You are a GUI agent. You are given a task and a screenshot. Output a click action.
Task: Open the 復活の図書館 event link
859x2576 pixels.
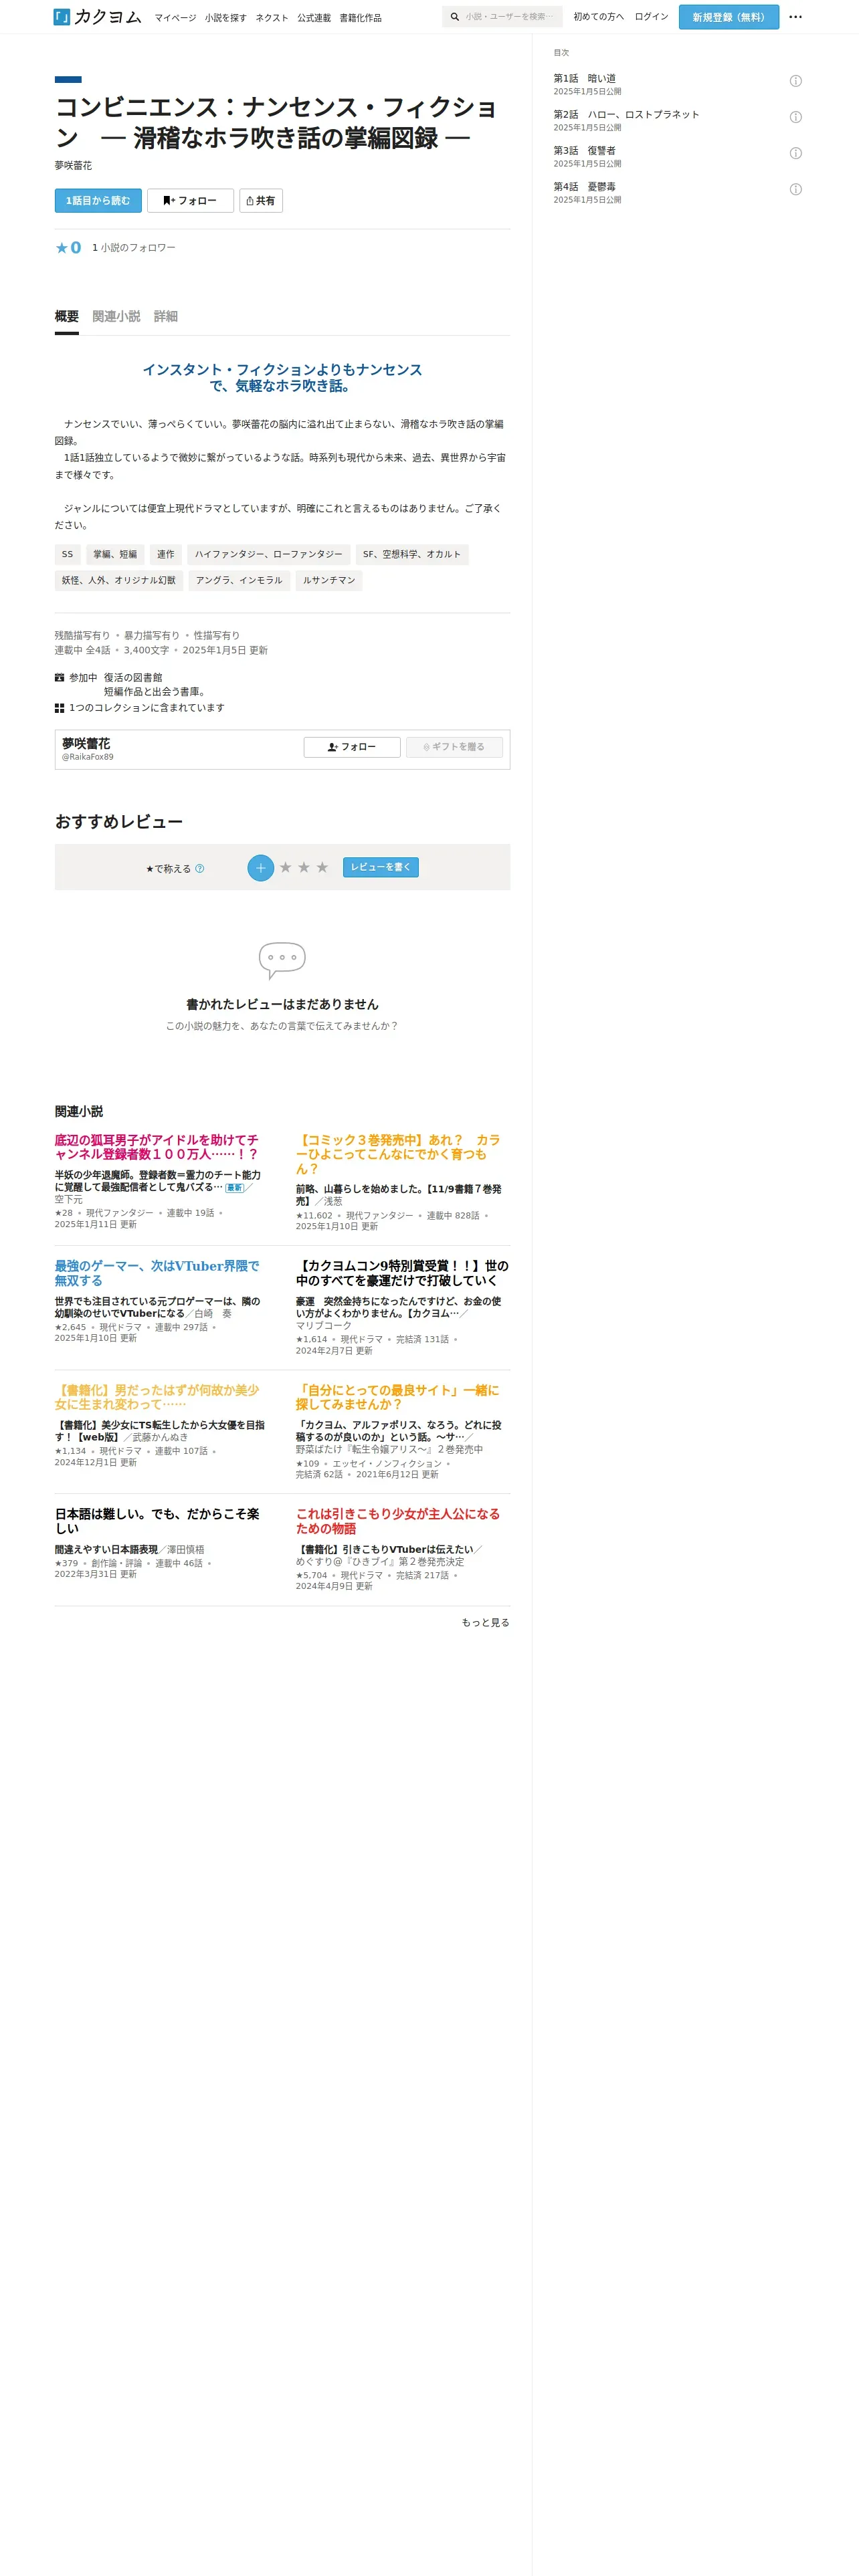pos(133,678)
